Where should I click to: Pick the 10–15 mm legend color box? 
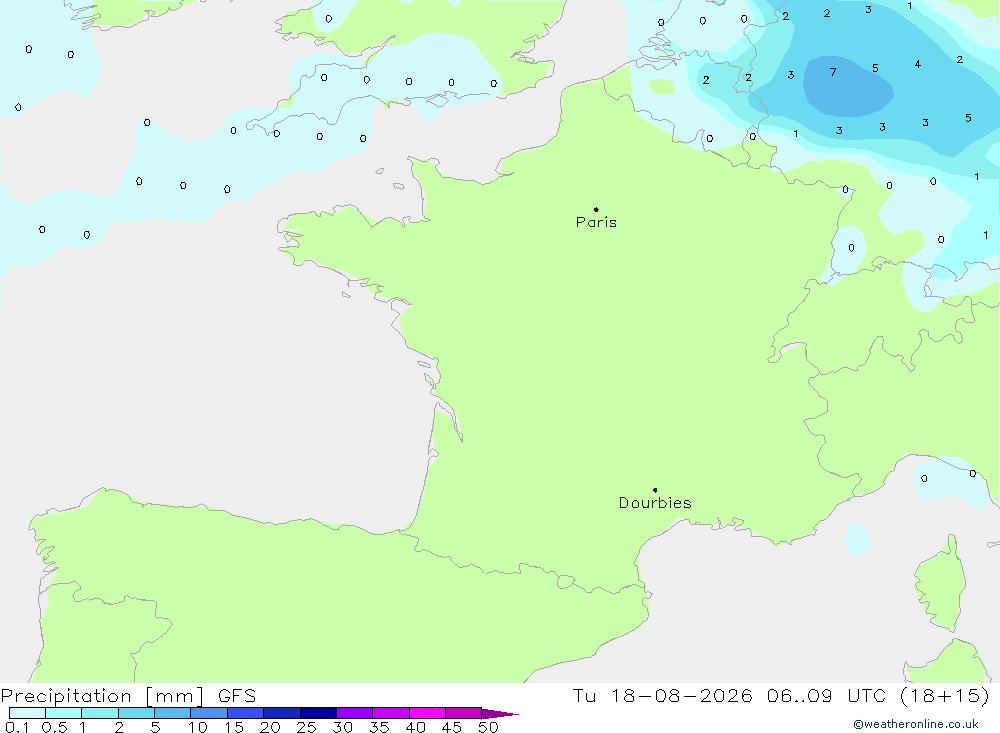click(x=209, y=713)
